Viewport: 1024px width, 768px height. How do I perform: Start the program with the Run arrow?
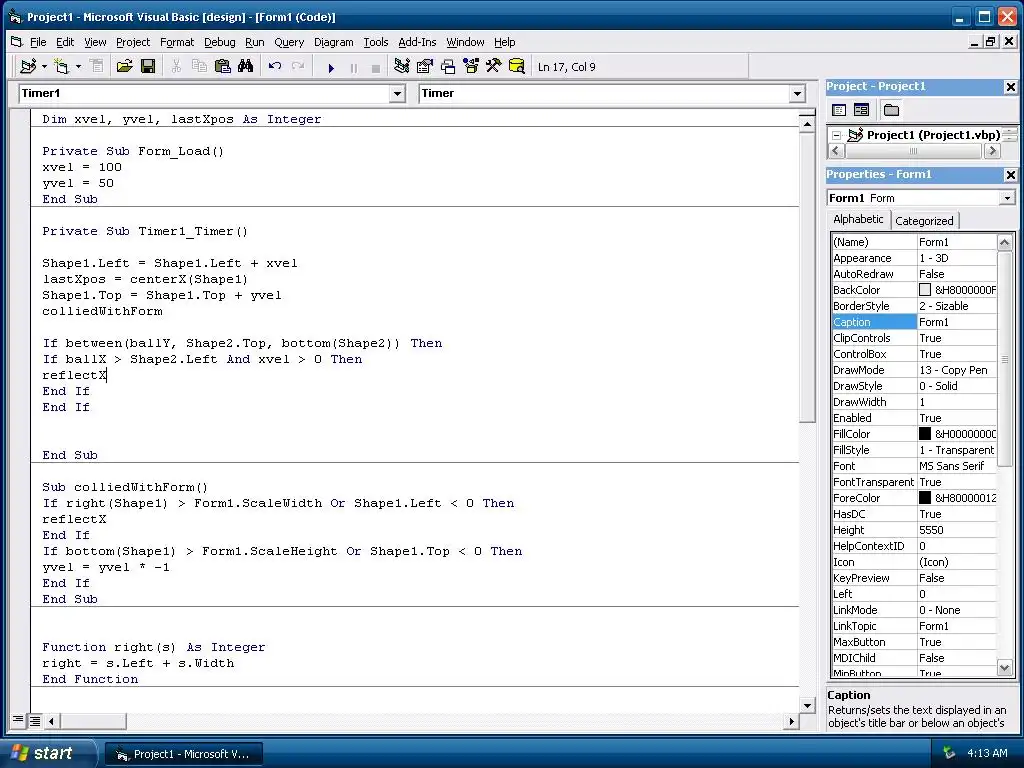point(330,67)
